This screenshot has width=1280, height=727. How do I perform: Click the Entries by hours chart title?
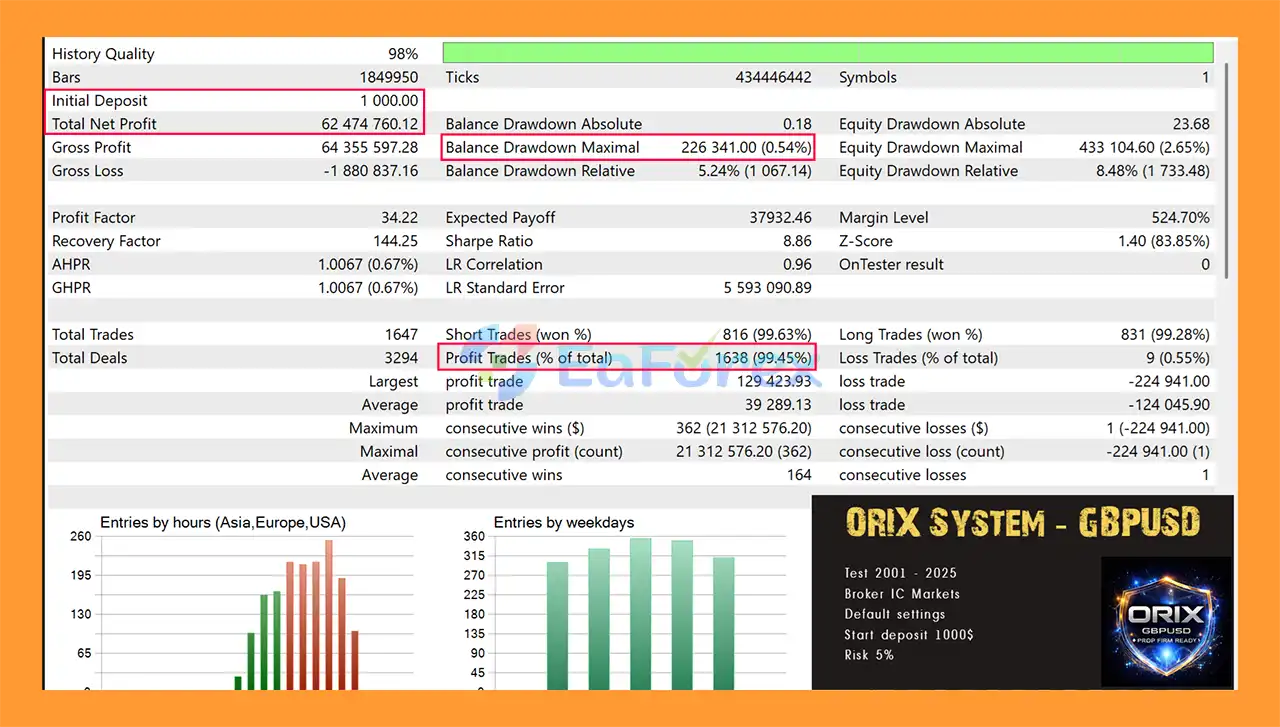click(223, 522)
